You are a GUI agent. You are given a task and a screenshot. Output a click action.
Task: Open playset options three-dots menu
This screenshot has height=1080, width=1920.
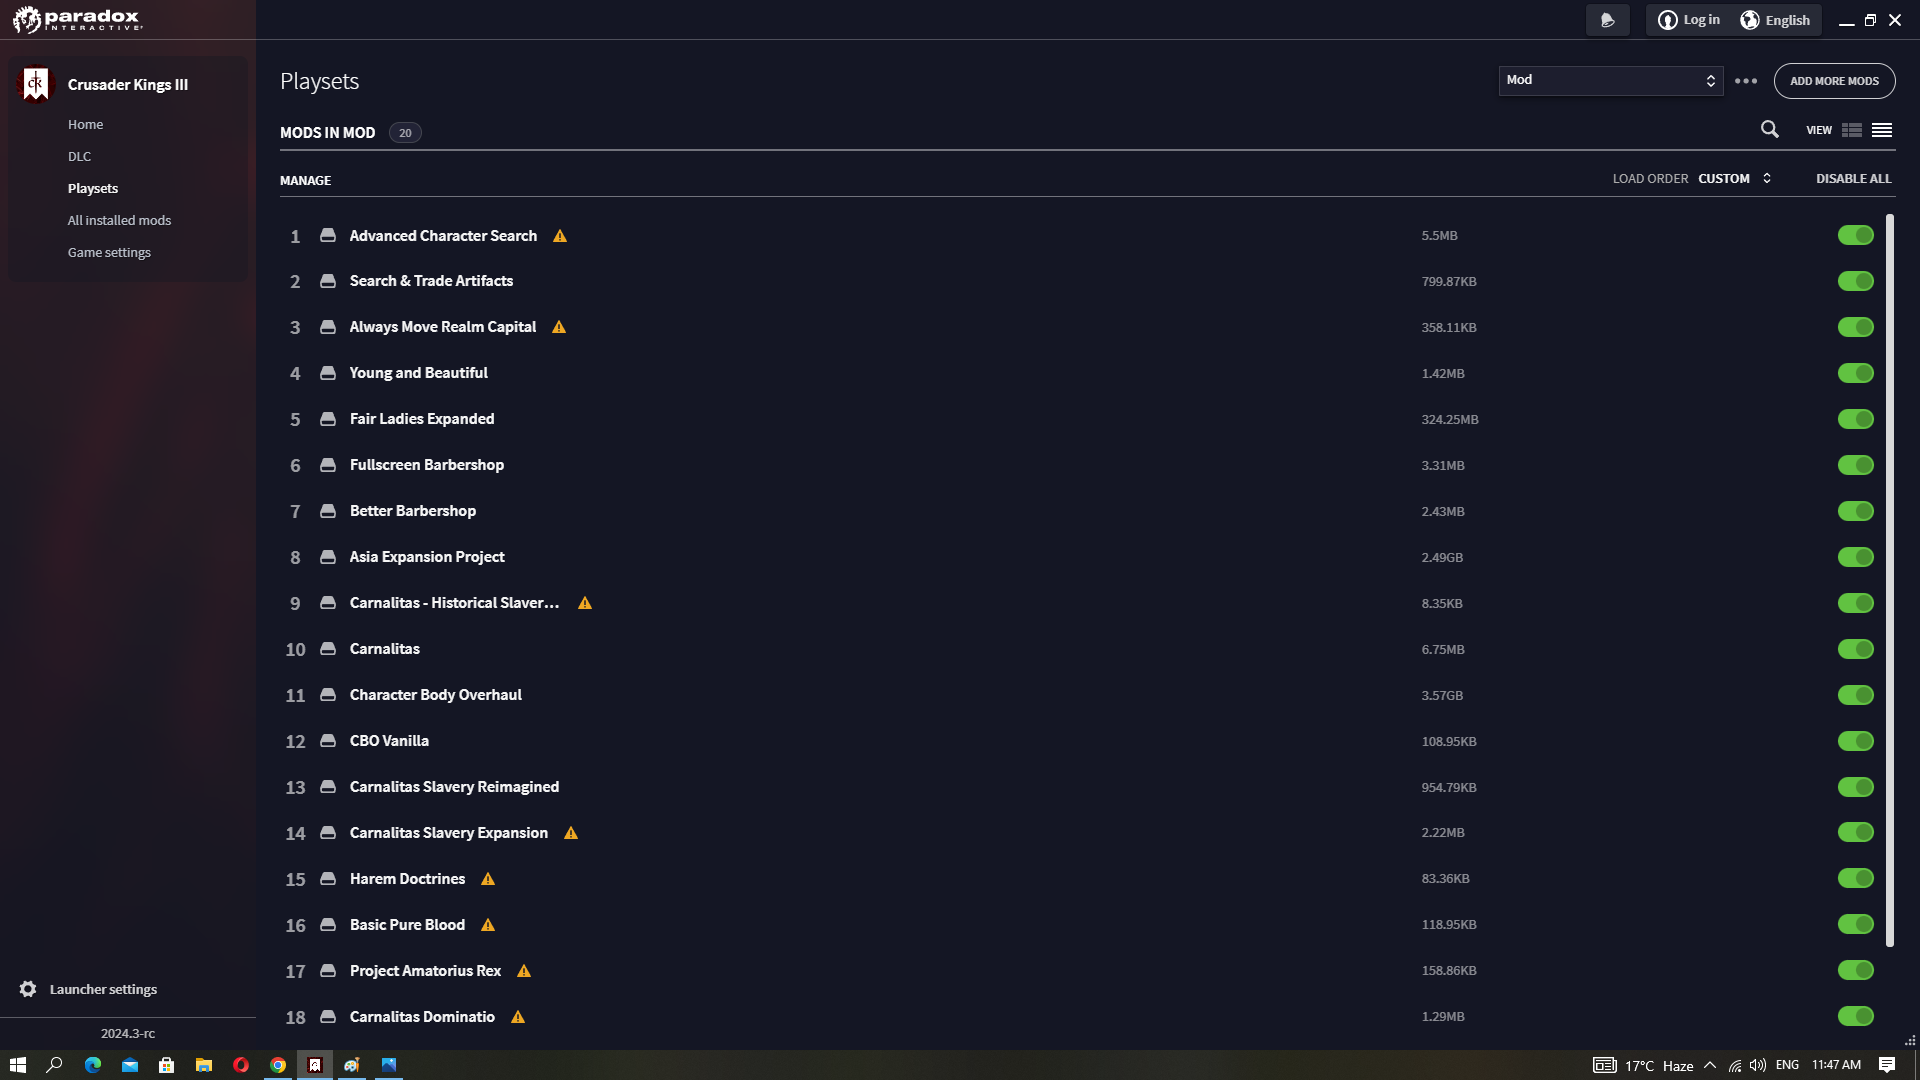[1746, 81]
